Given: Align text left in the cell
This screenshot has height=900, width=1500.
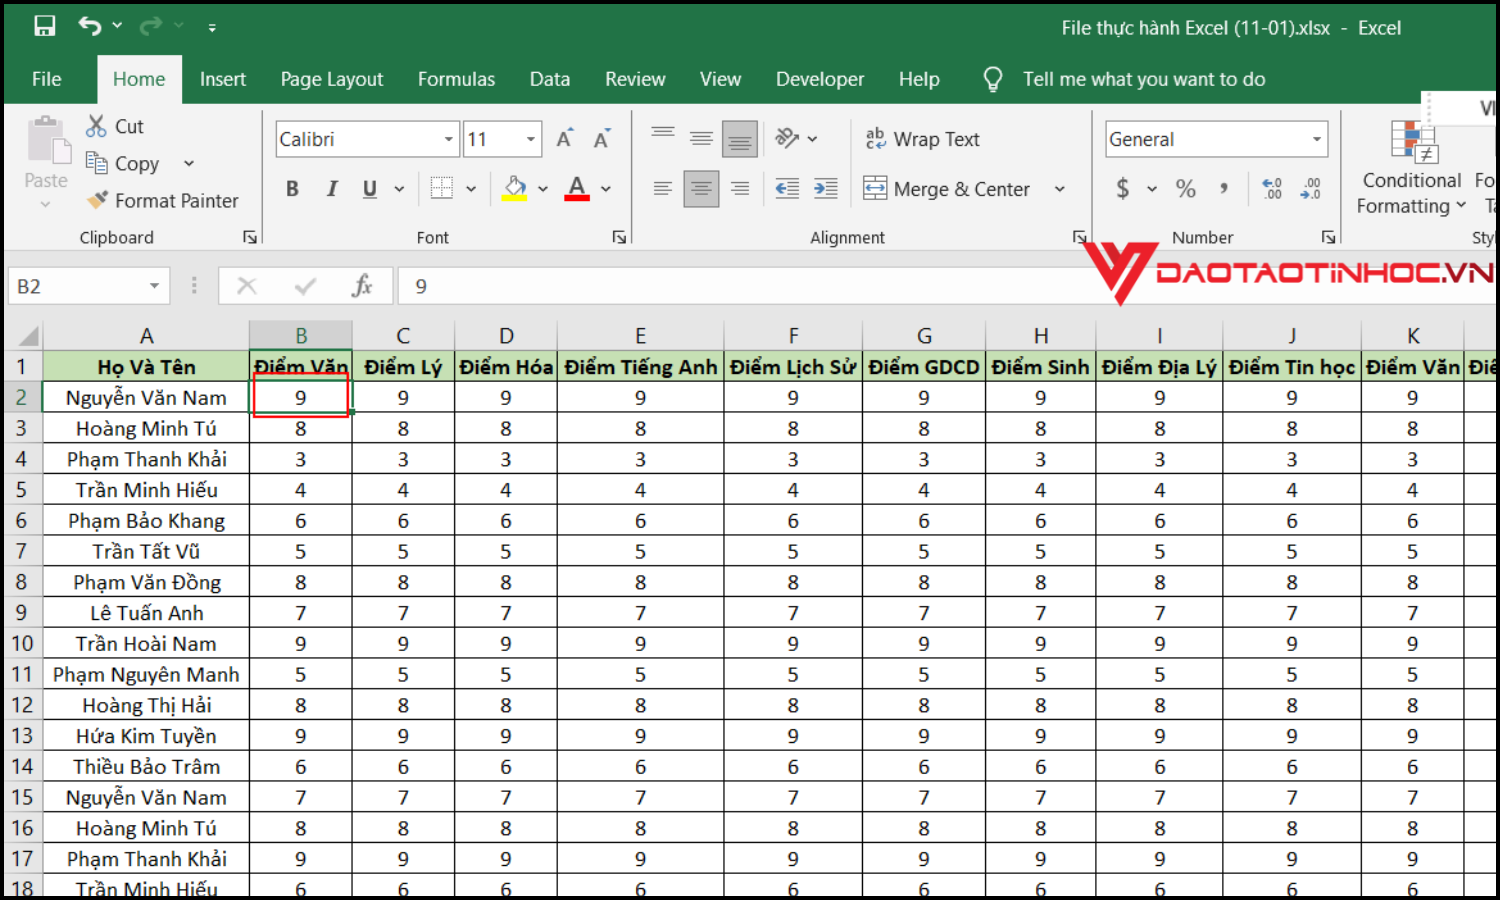Looking at the screenshot, I should pyautogui.click(x=662, y=188).
